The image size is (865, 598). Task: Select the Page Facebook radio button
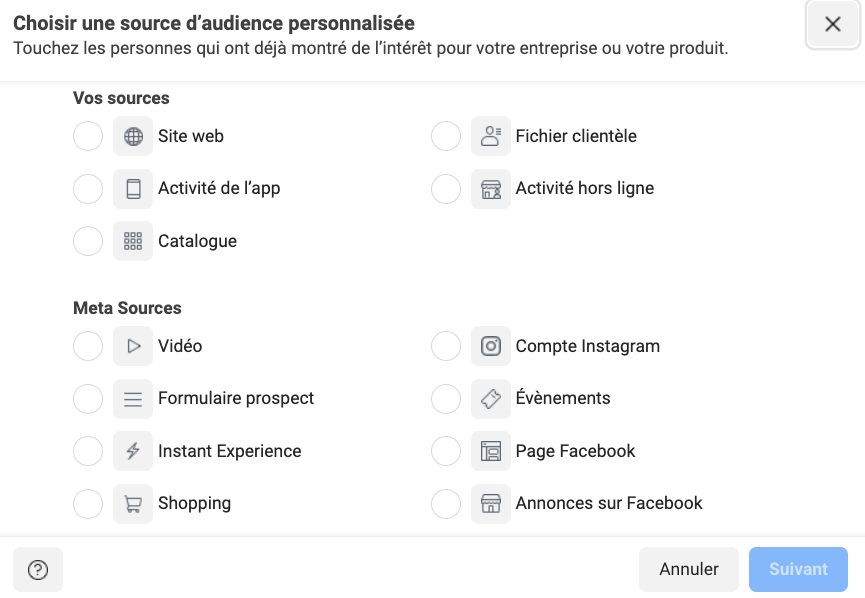pyautogui.click(x=446, y=451)
